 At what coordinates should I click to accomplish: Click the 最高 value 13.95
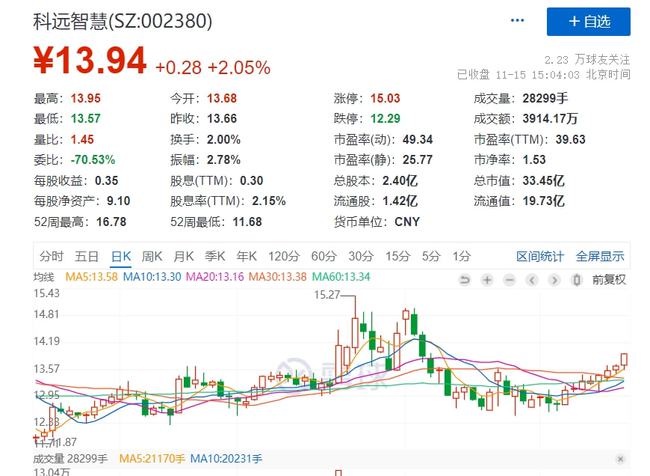point(85,98)
